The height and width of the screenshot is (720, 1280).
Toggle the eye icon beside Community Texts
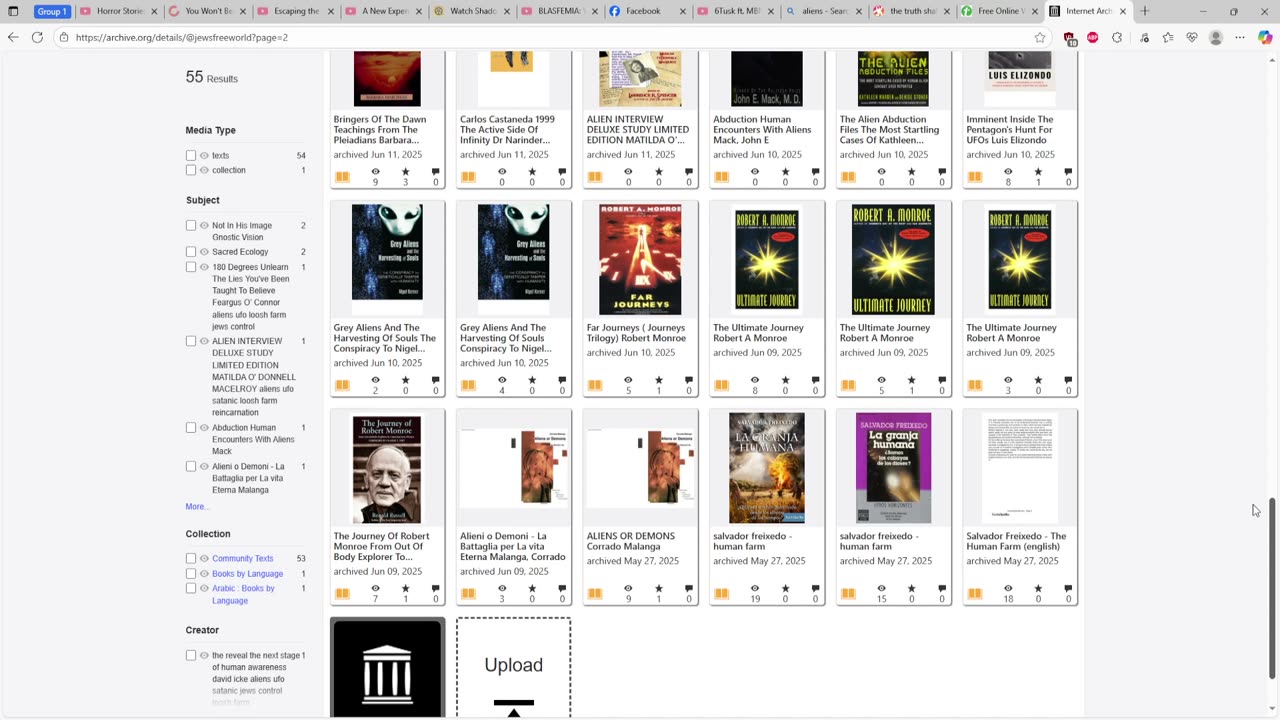tap(204, 559)
